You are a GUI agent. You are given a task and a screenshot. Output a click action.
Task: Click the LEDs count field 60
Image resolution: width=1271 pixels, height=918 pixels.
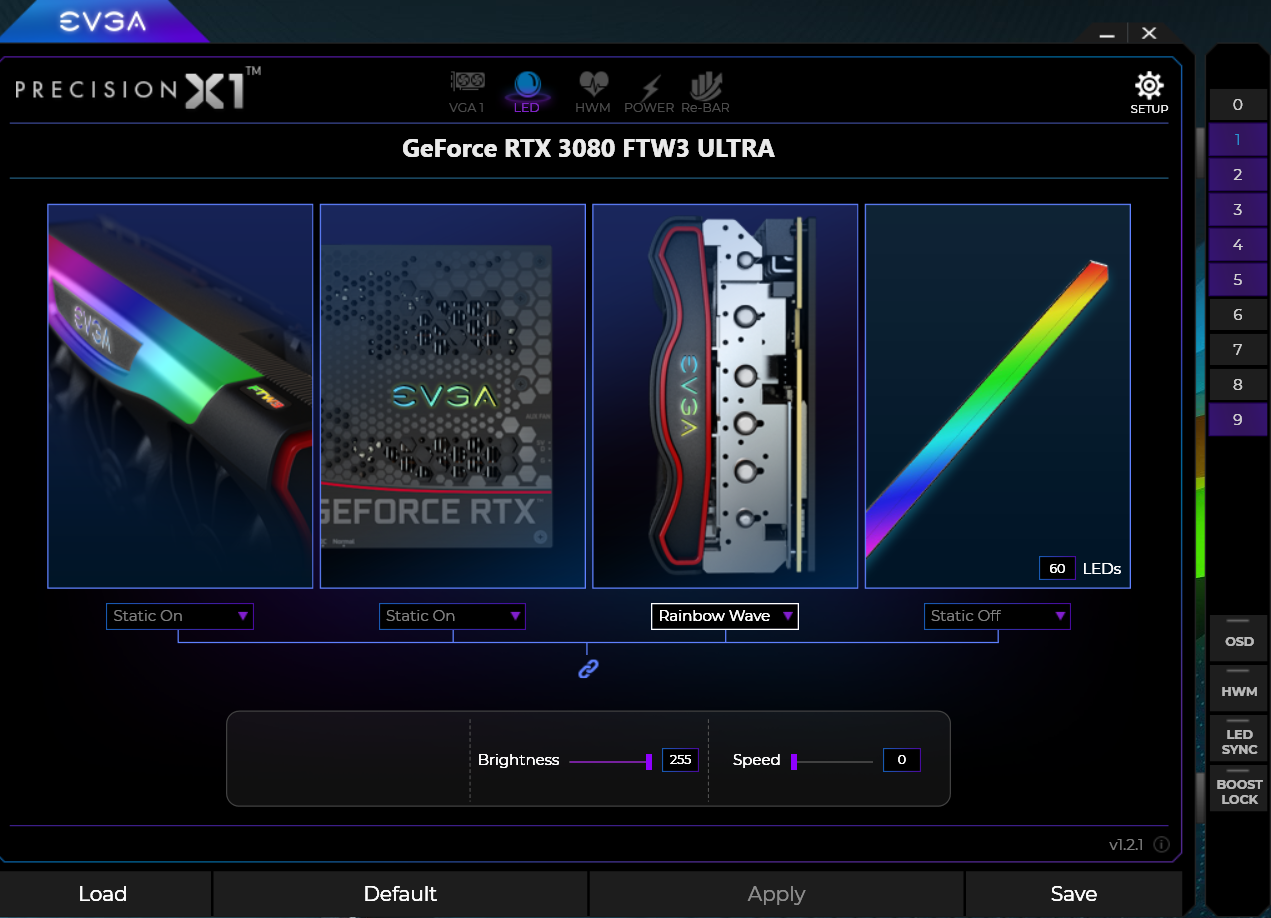(x=1057, y=568)
